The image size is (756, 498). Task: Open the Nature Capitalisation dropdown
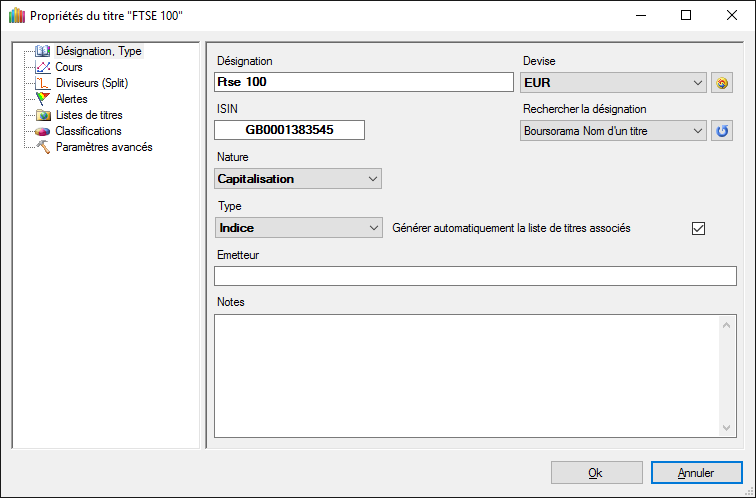coord(373,179)
